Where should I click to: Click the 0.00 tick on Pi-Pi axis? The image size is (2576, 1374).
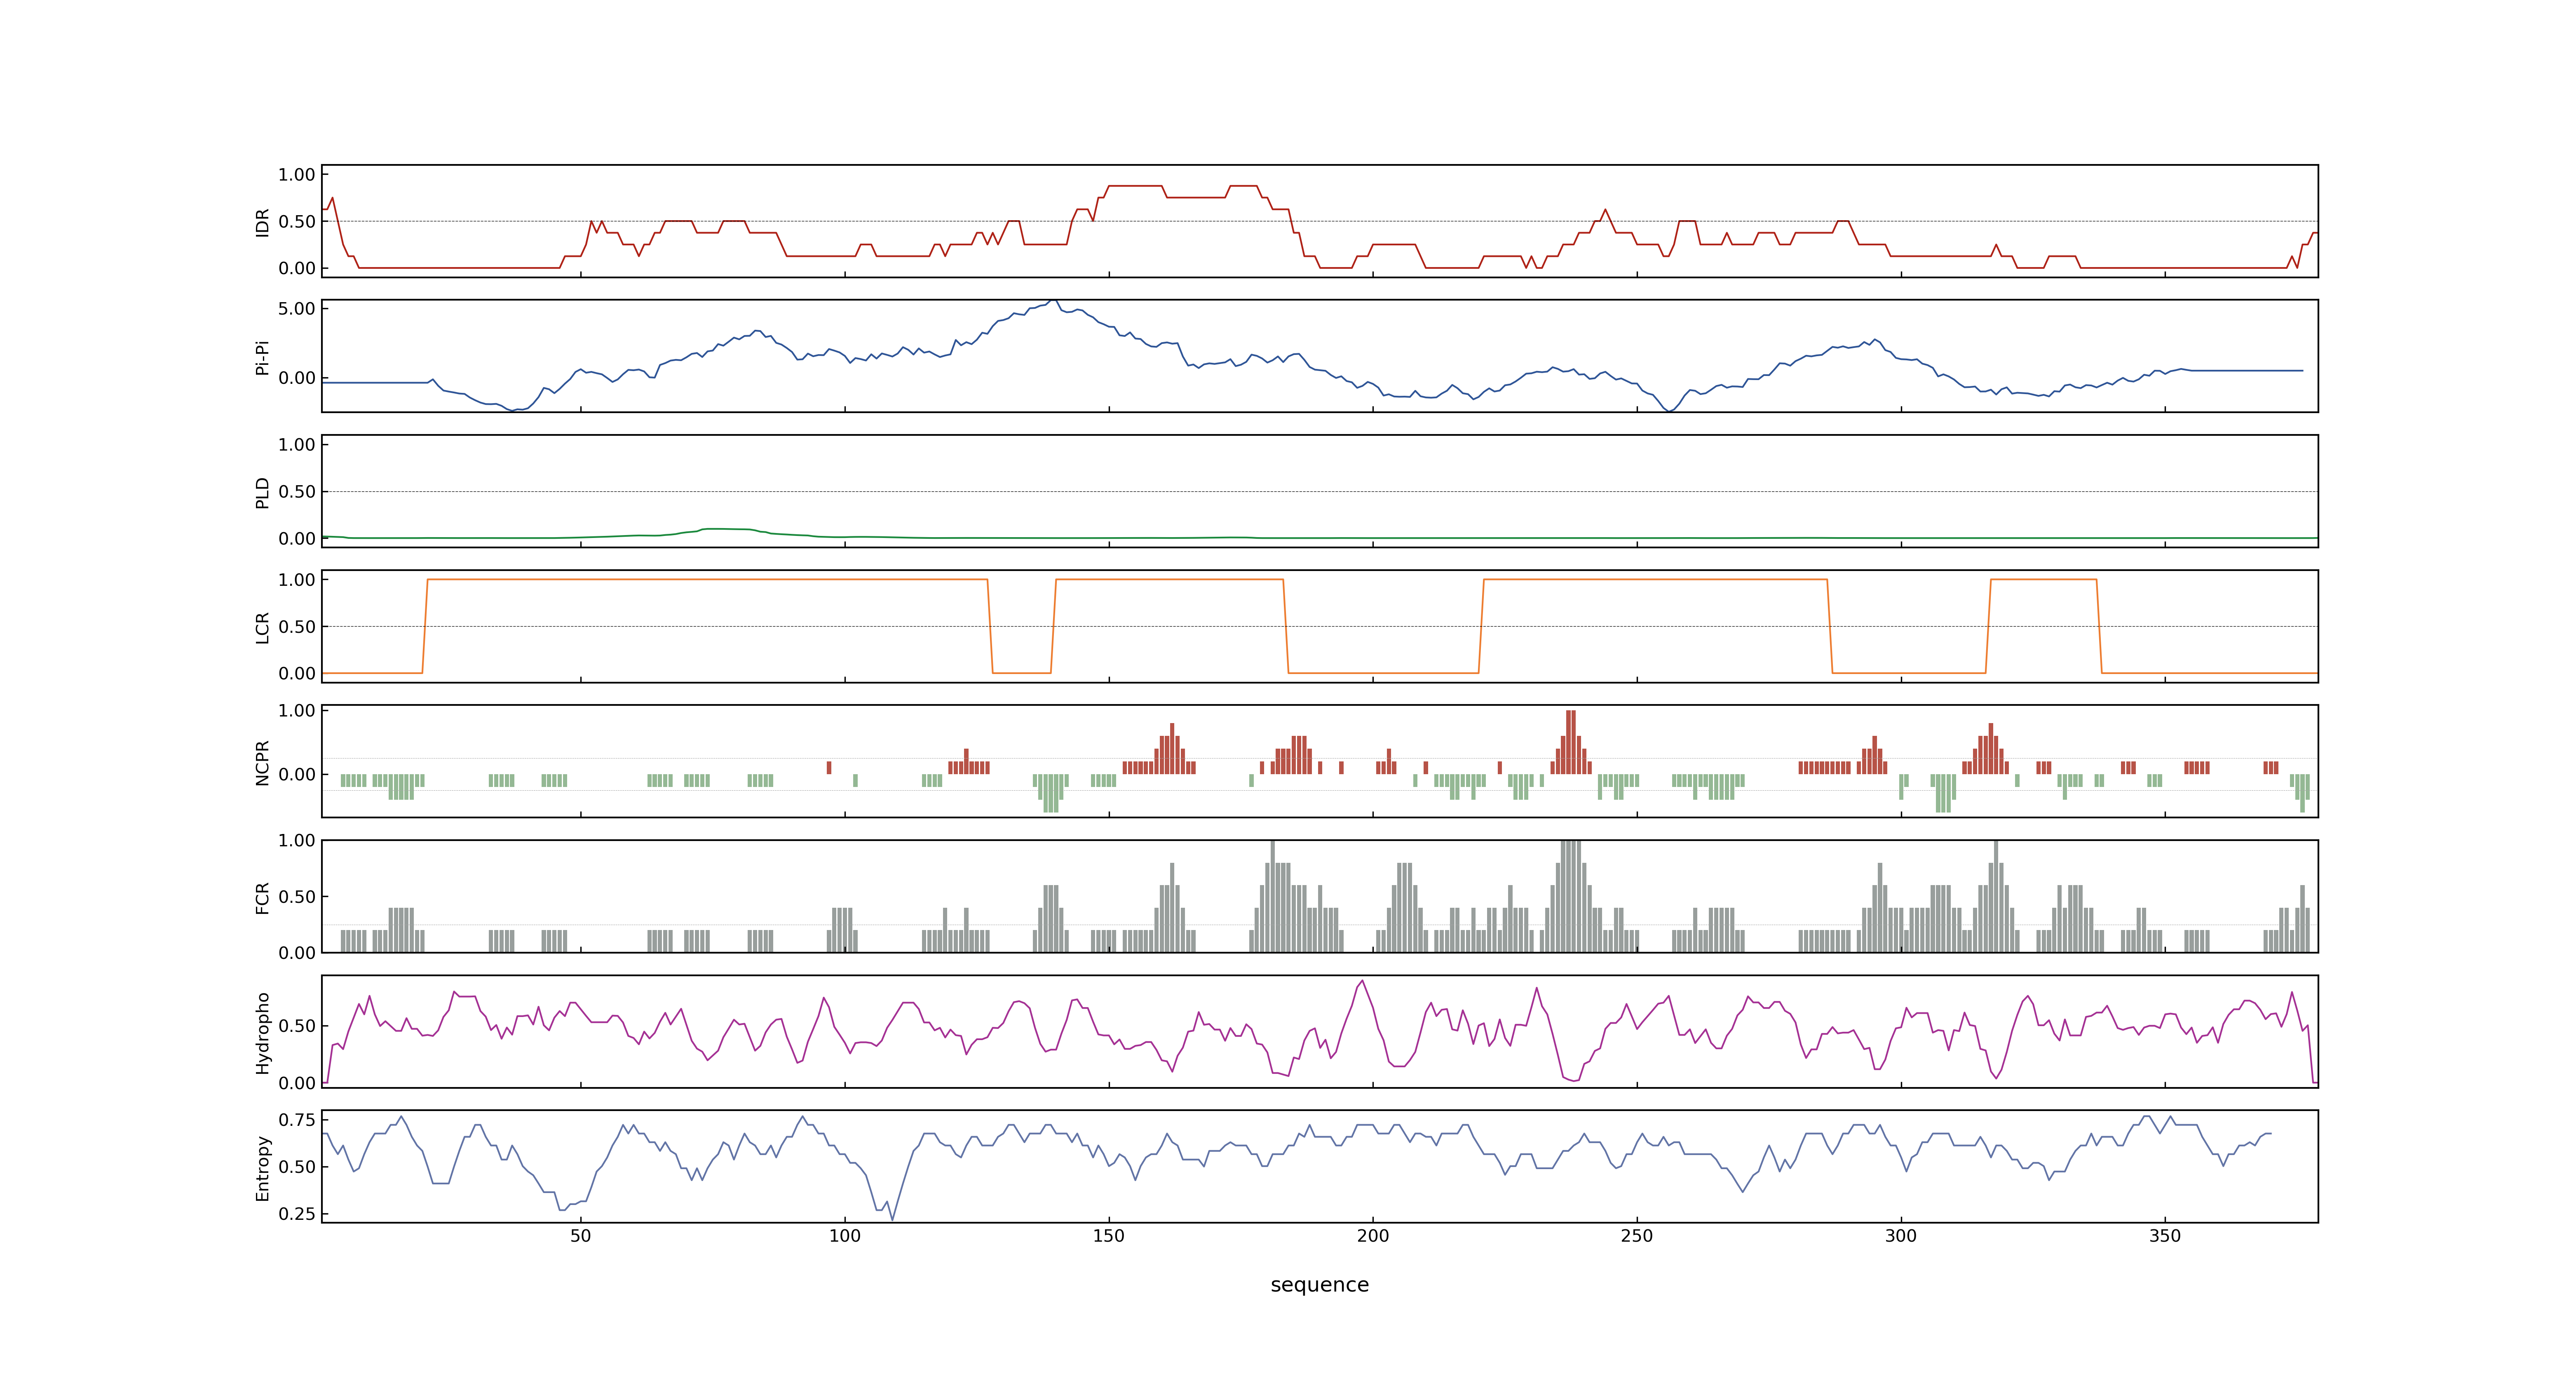coord(296,379)
